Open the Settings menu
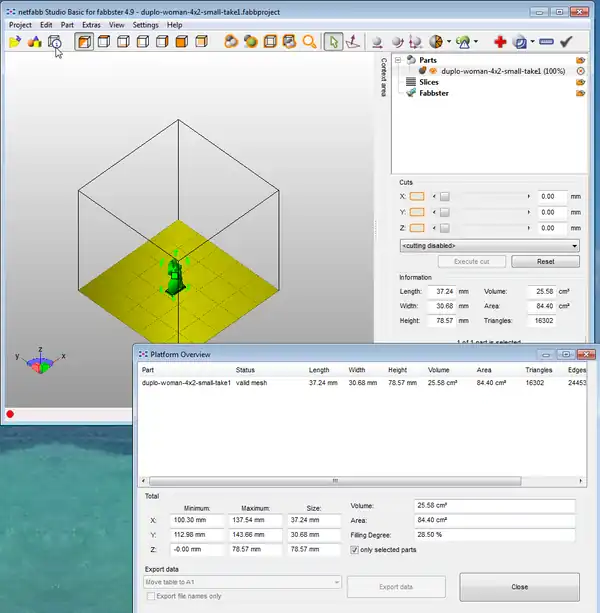This screenshot has height=613, width=600. [146, 24]
